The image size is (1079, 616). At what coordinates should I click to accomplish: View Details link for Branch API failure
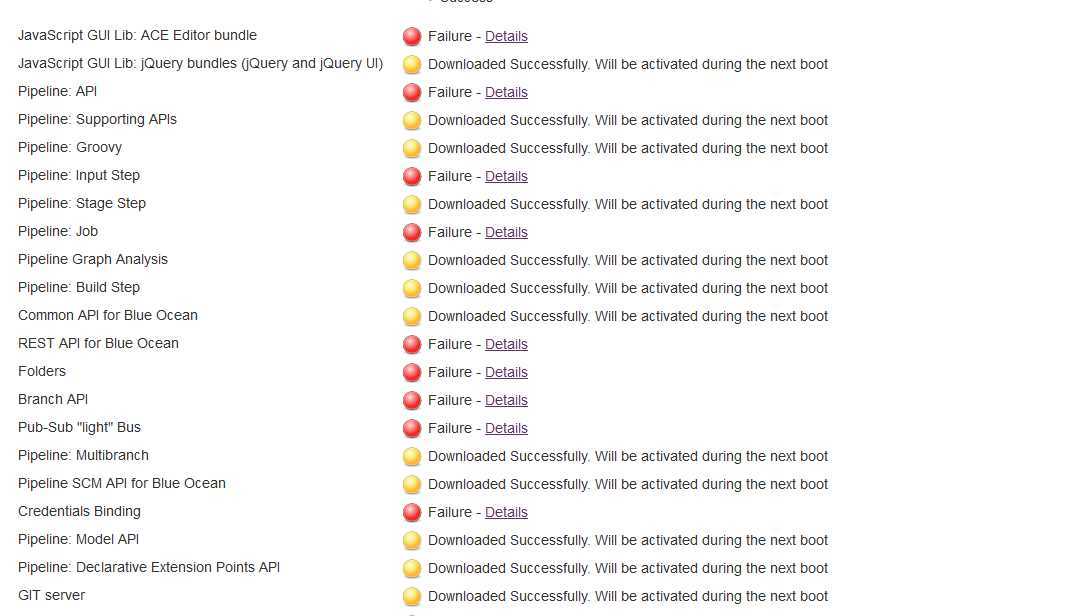(x=506, y=400)
